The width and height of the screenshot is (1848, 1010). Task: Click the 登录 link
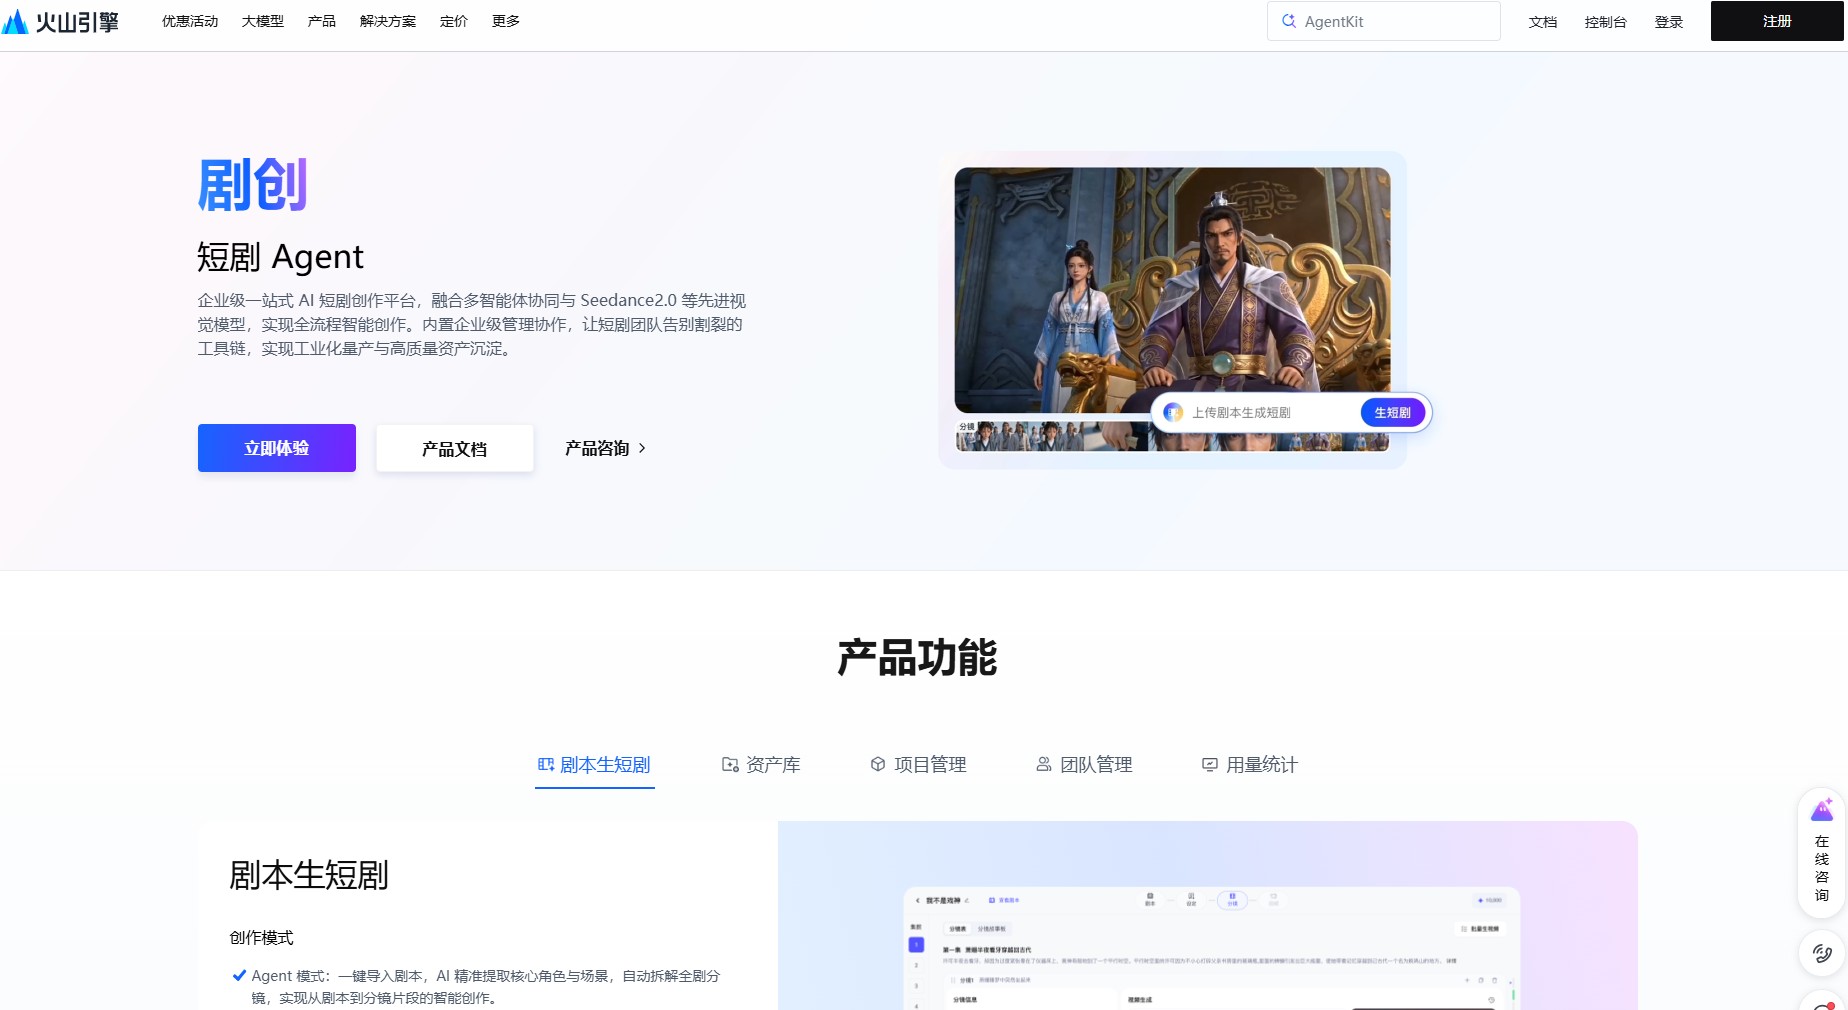1669,22
